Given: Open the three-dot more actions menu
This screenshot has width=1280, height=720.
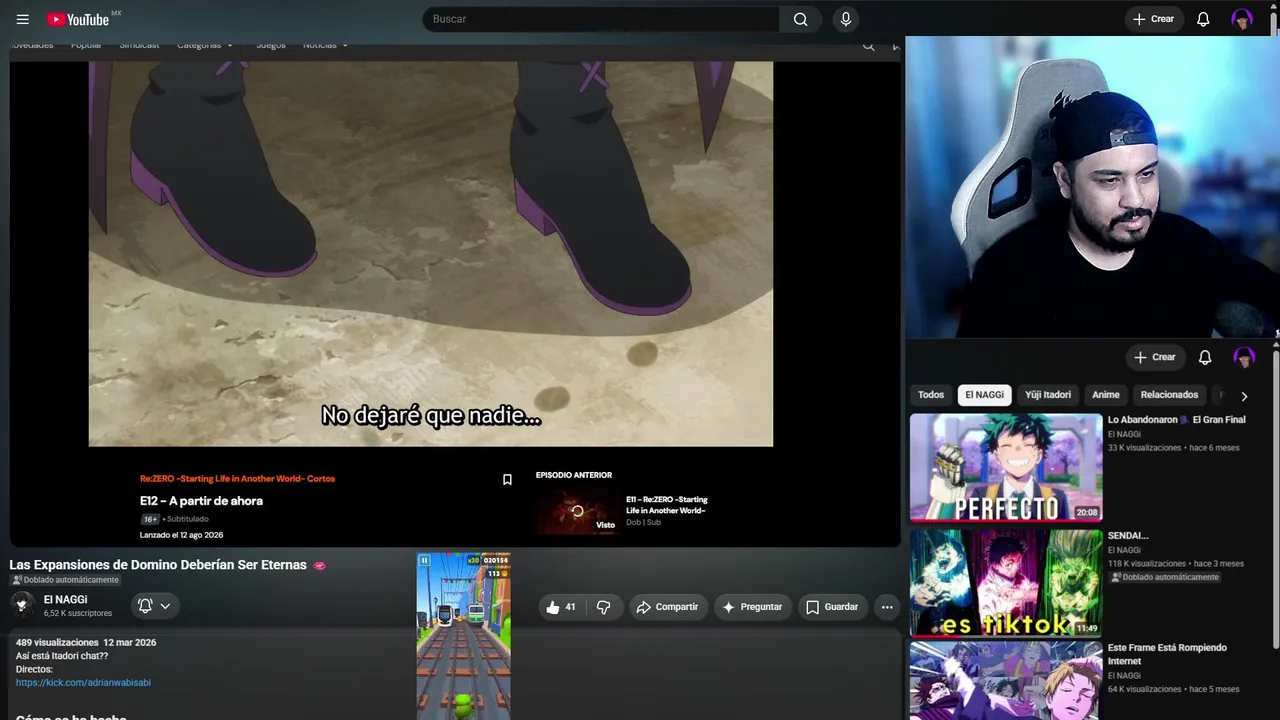Looking at the screenshot, I should click(x=887, y=607).
